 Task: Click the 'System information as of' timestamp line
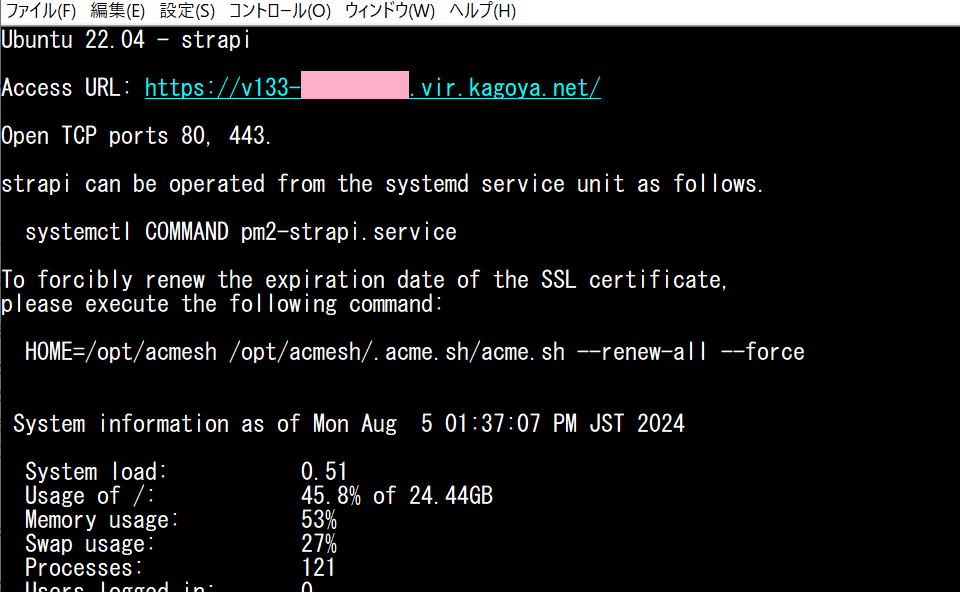click(x=349, y=424)
